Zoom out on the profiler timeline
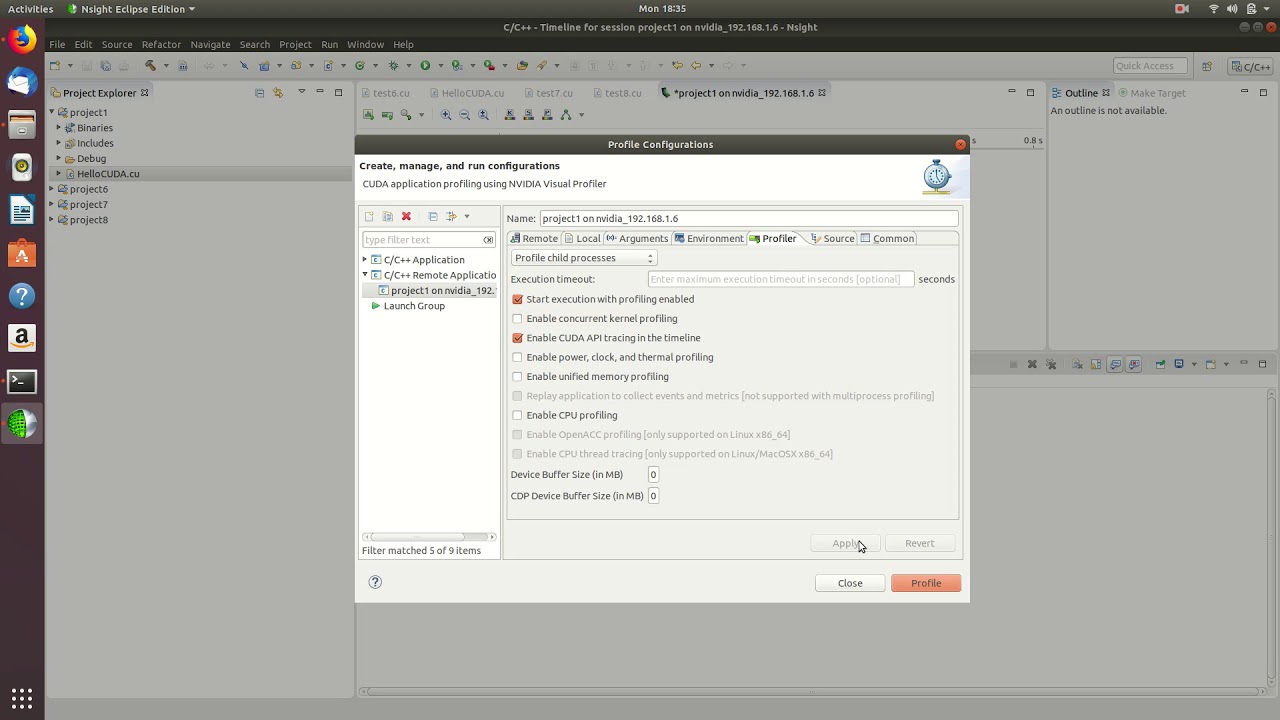This screenshot has width=1280, height=720. (465, 115)
